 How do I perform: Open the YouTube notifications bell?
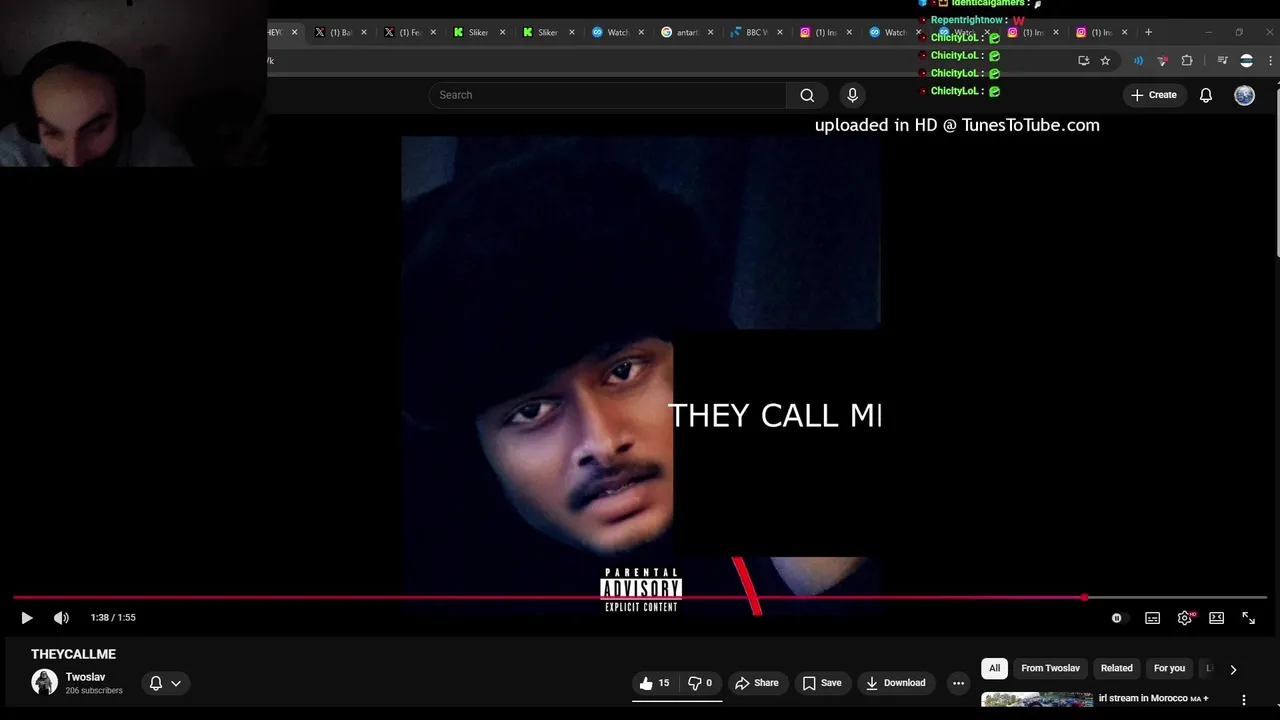pos(1206,95)
